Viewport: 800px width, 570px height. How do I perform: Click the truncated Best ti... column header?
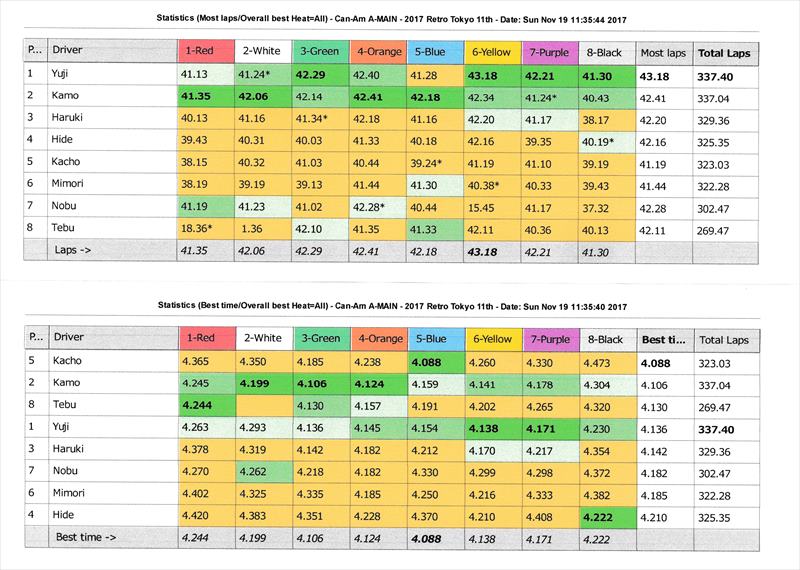tap(662, 339)
